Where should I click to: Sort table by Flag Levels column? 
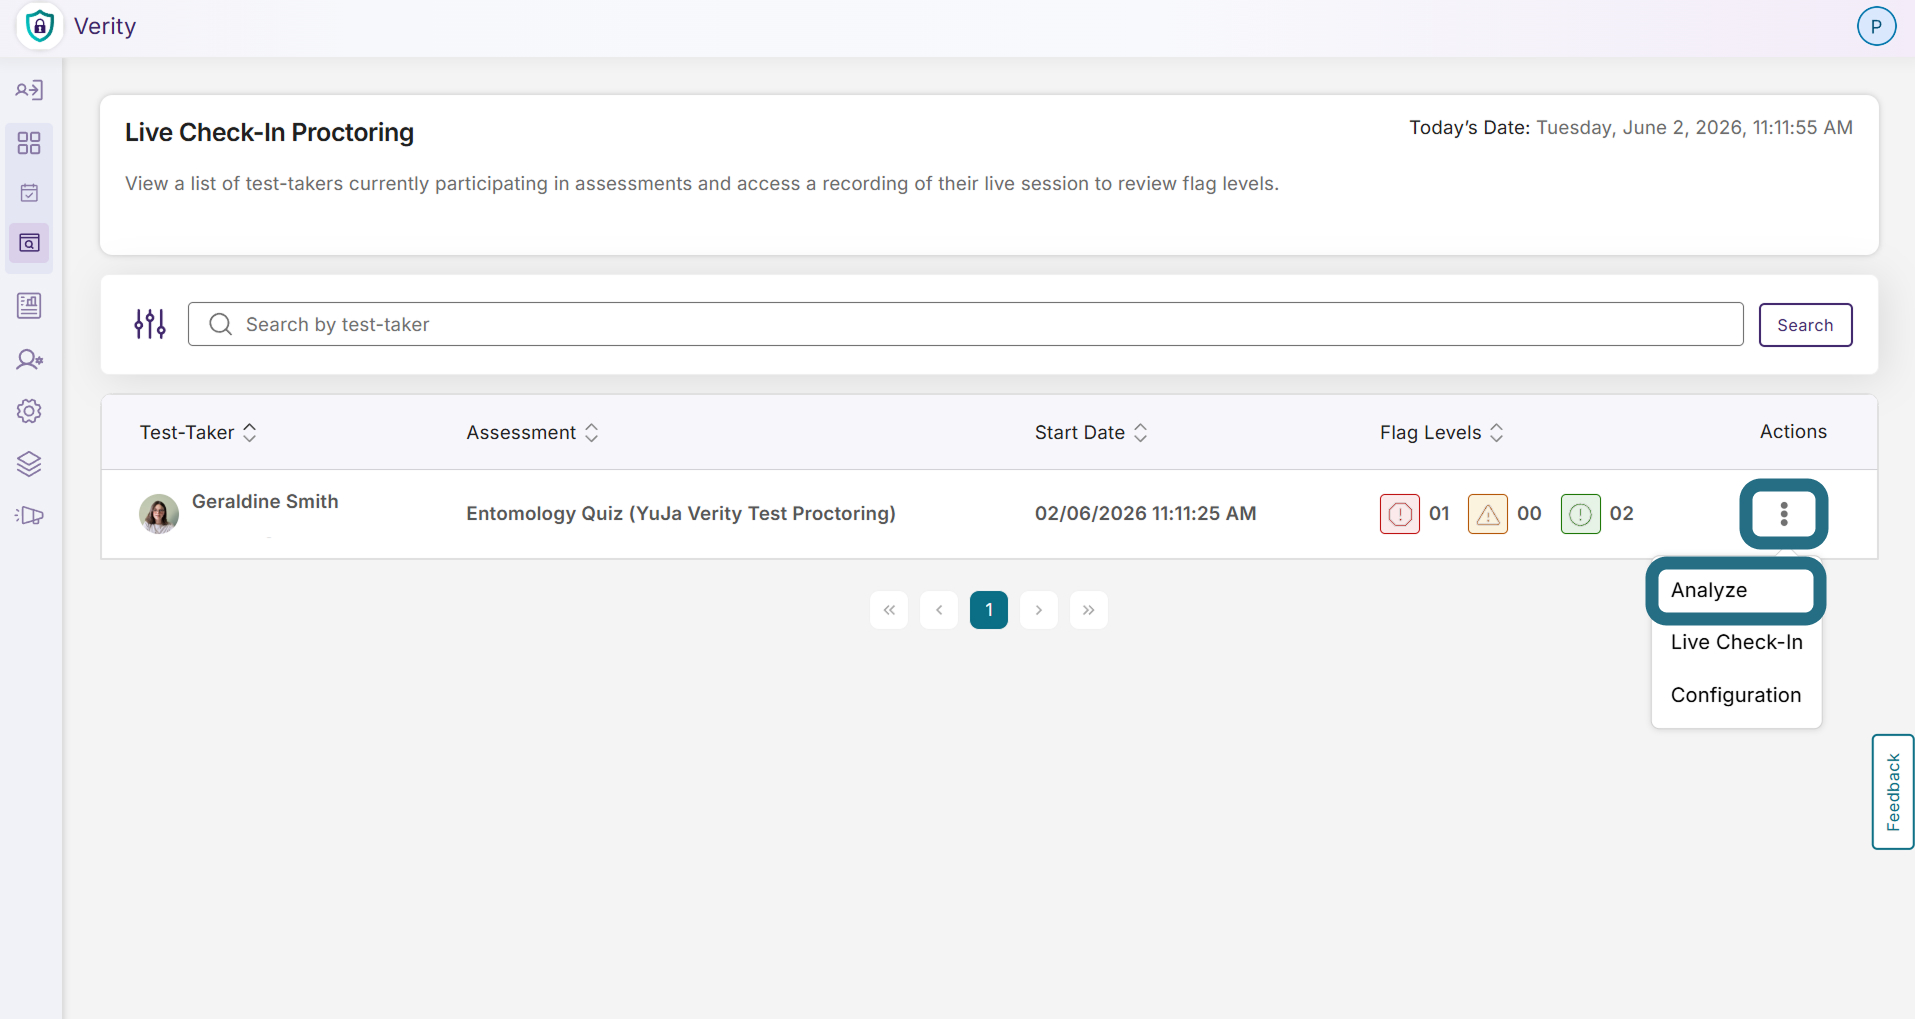1497,432
